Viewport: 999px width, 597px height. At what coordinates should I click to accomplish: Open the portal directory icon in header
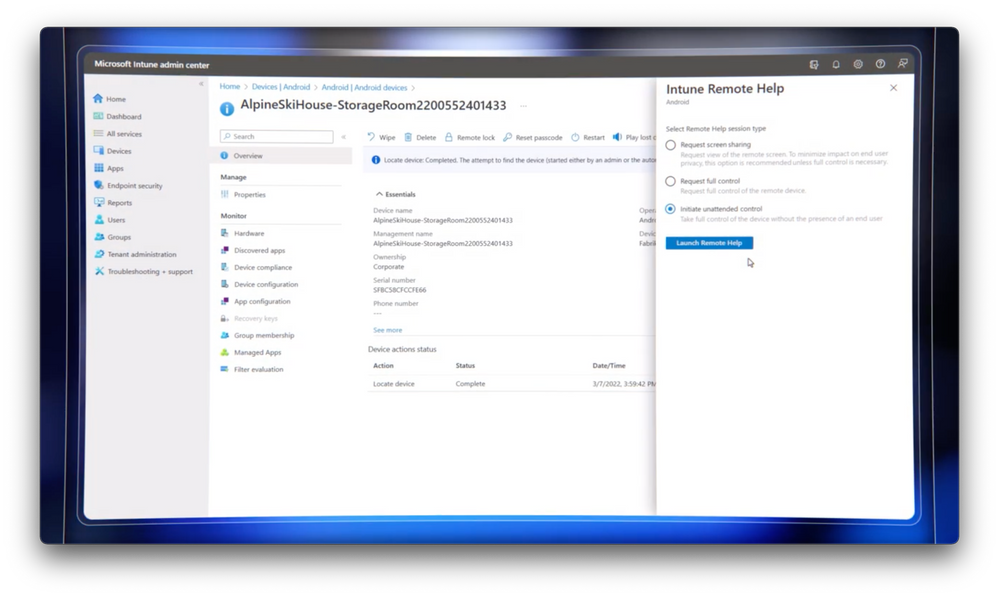[x=814, y=64]
